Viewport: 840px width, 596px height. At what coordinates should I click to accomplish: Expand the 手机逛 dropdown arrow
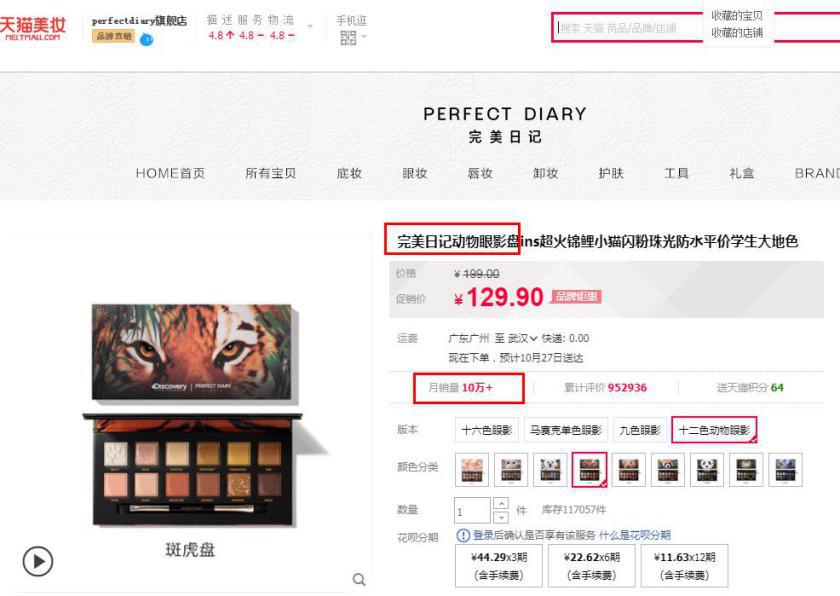point(364,36)
